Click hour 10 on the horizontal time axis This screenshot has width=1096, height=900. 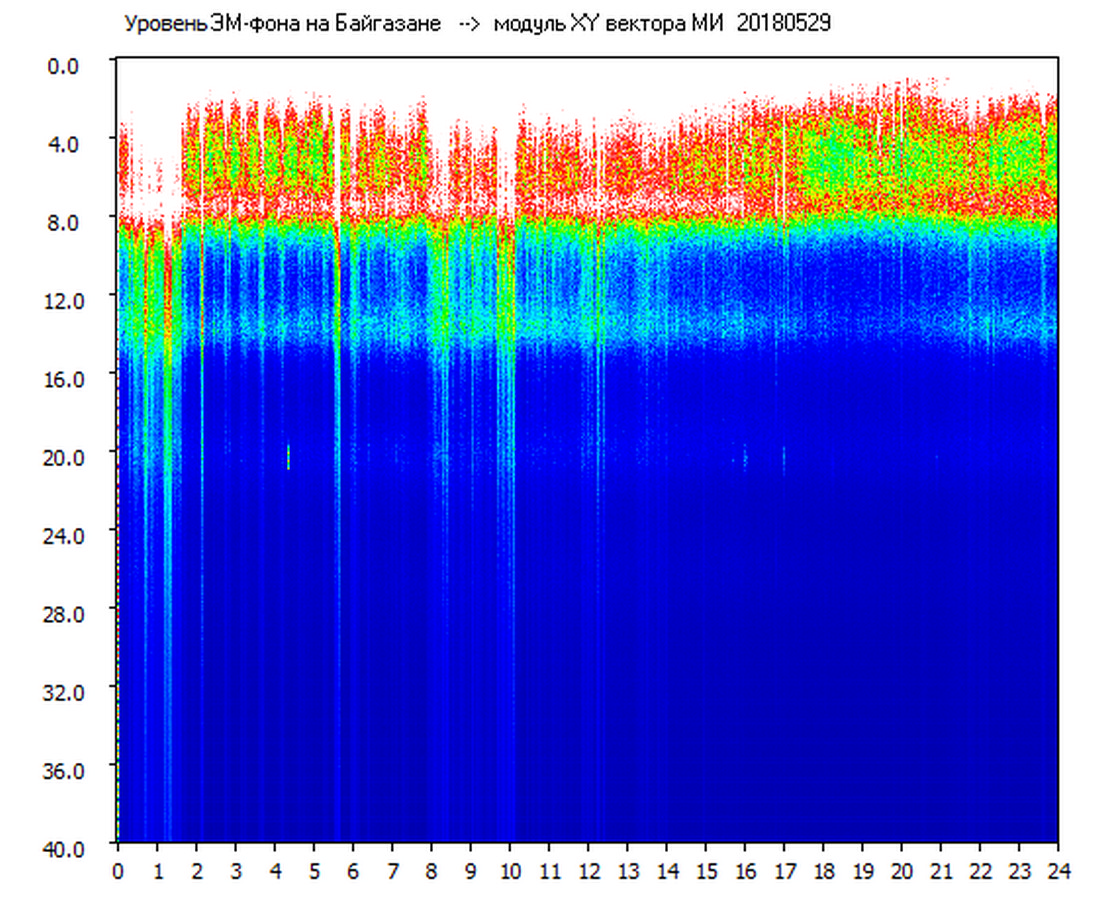[x=510, y=871]
